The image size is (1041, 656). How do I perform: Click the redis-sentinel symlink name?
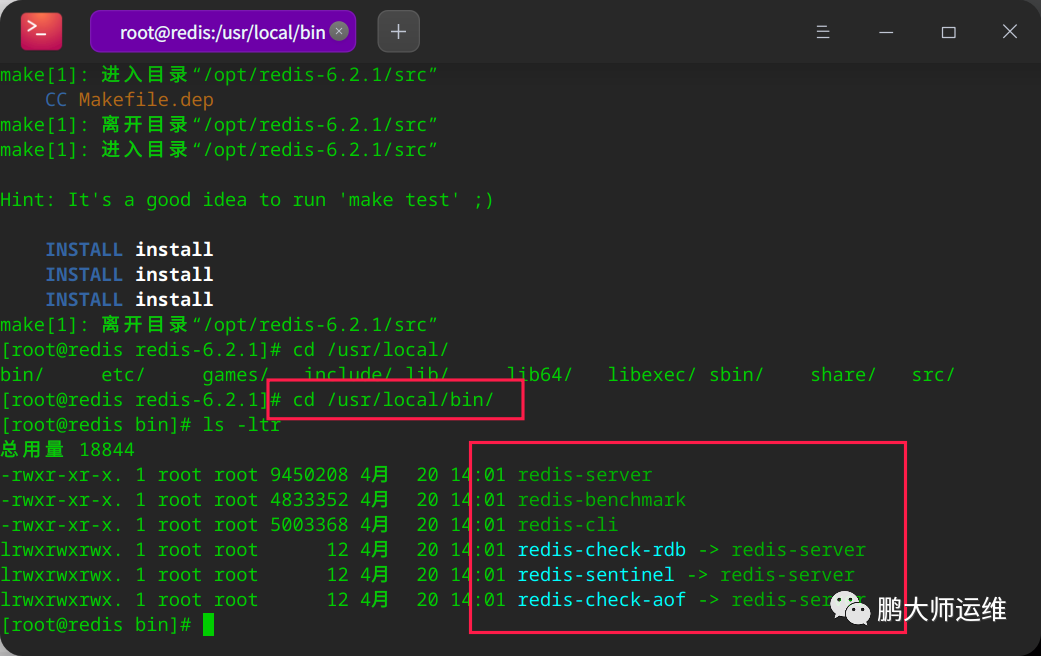(596, 575)
